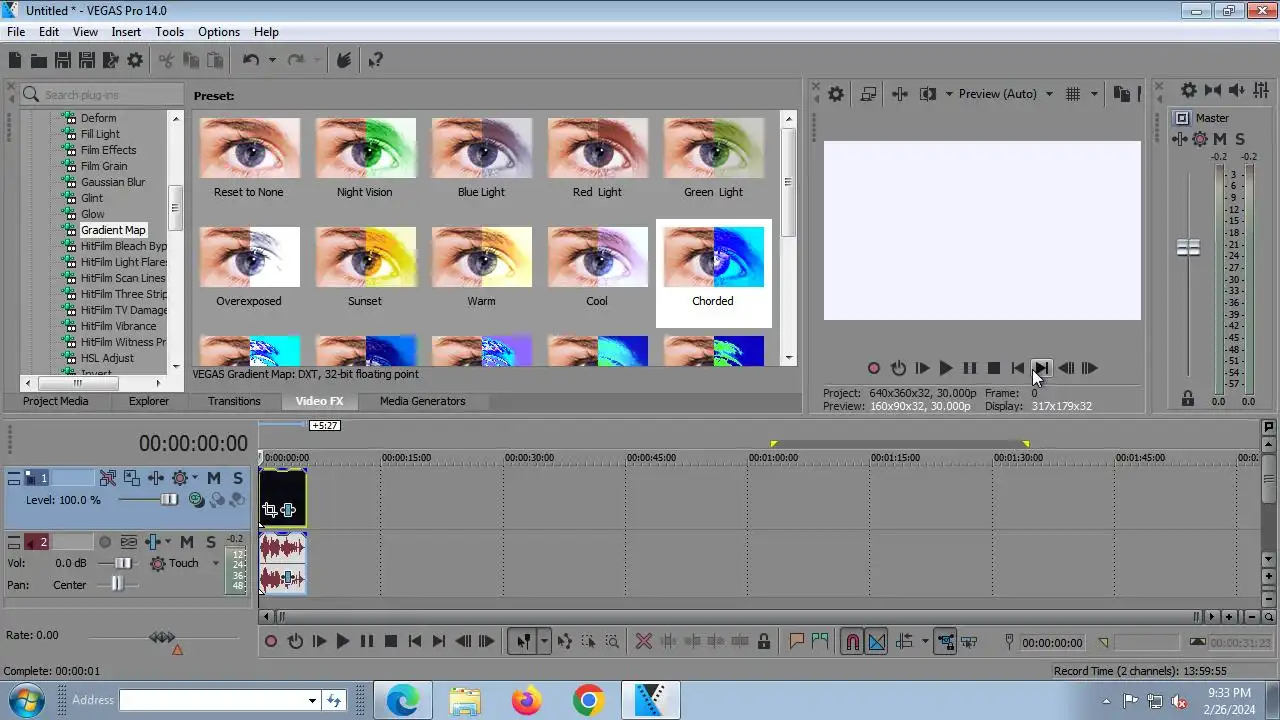Solo audio track 2 with S

[x=211, y=542]
